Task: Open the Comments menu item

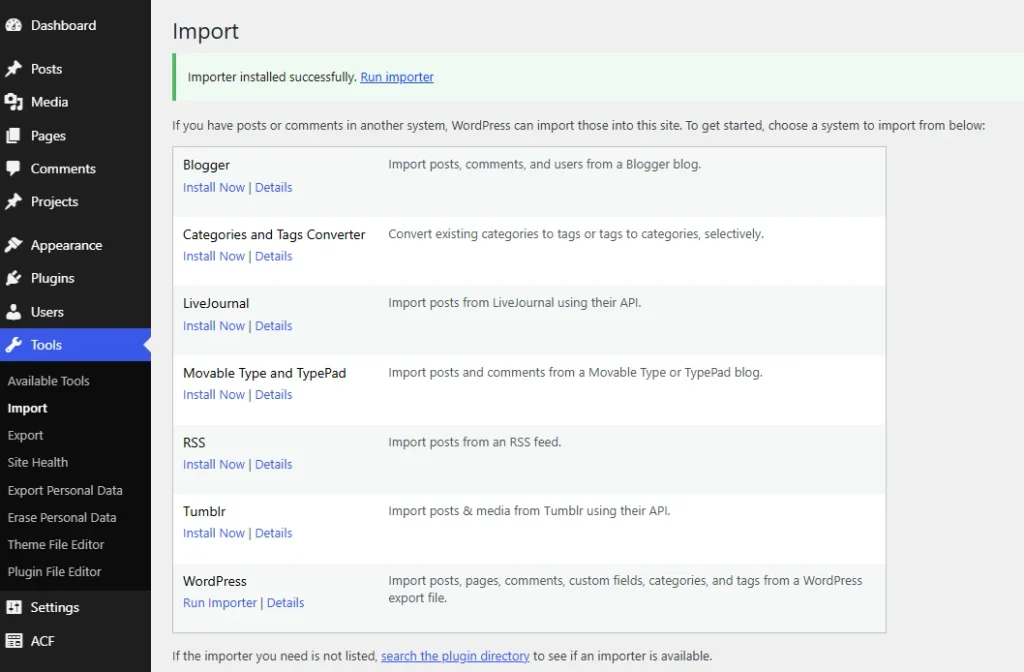Action: 63,168
